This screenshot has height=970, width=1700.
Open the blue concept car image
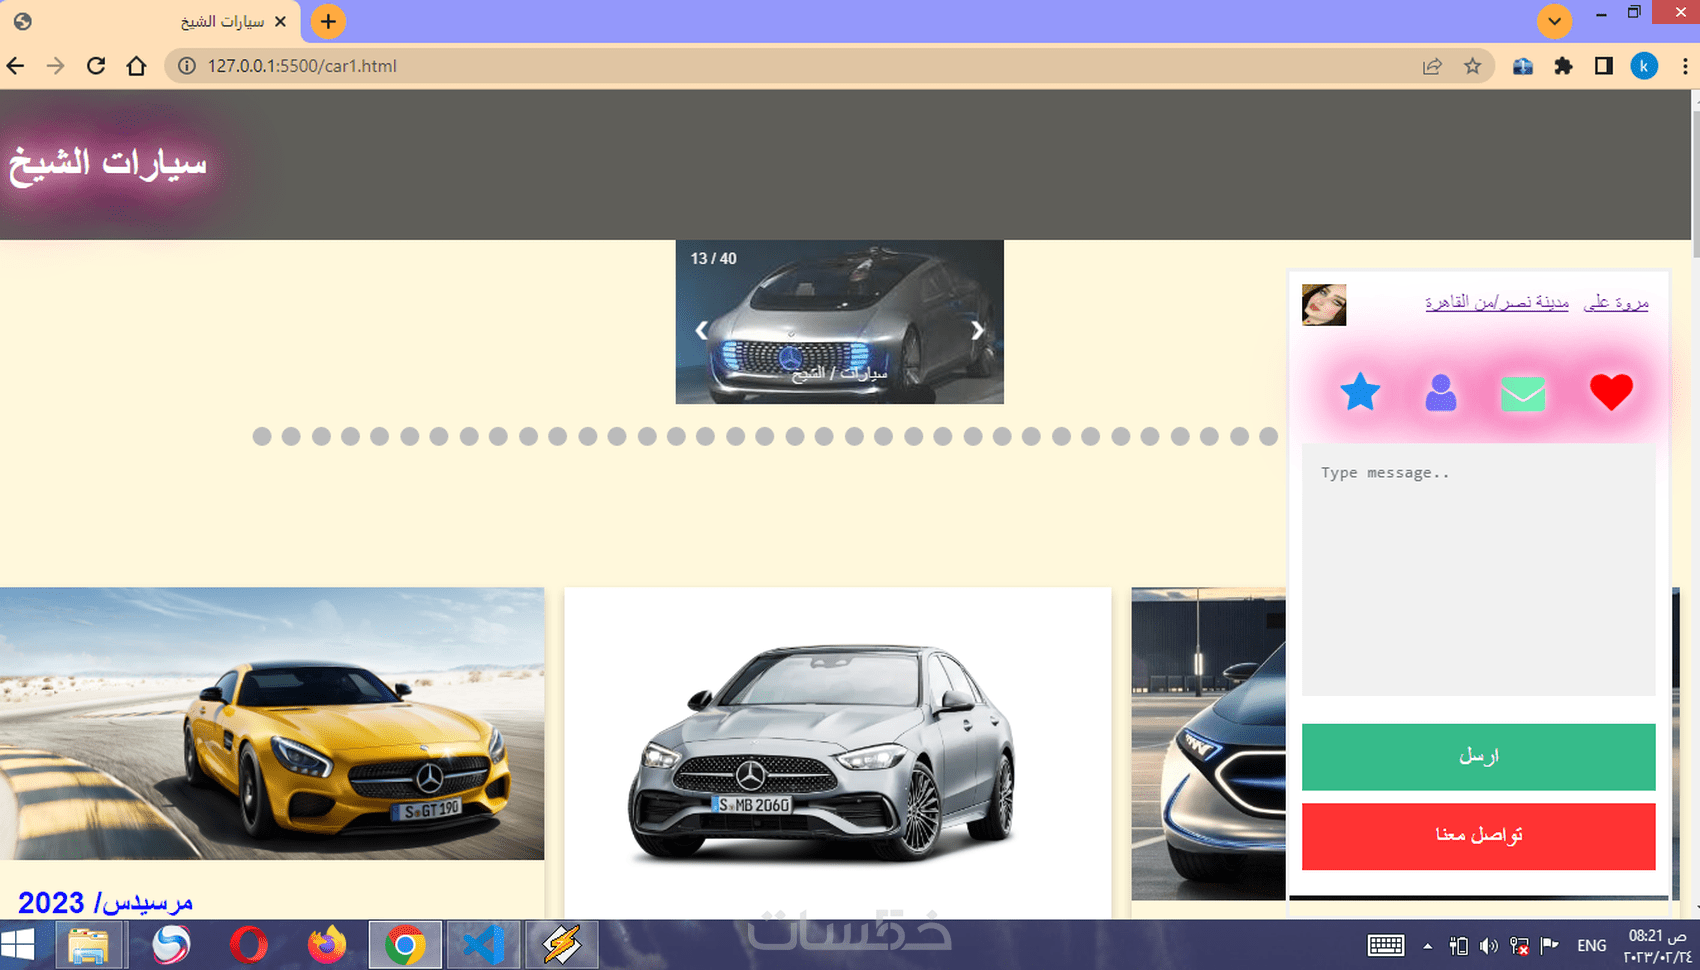click(x=1208, y=743)
